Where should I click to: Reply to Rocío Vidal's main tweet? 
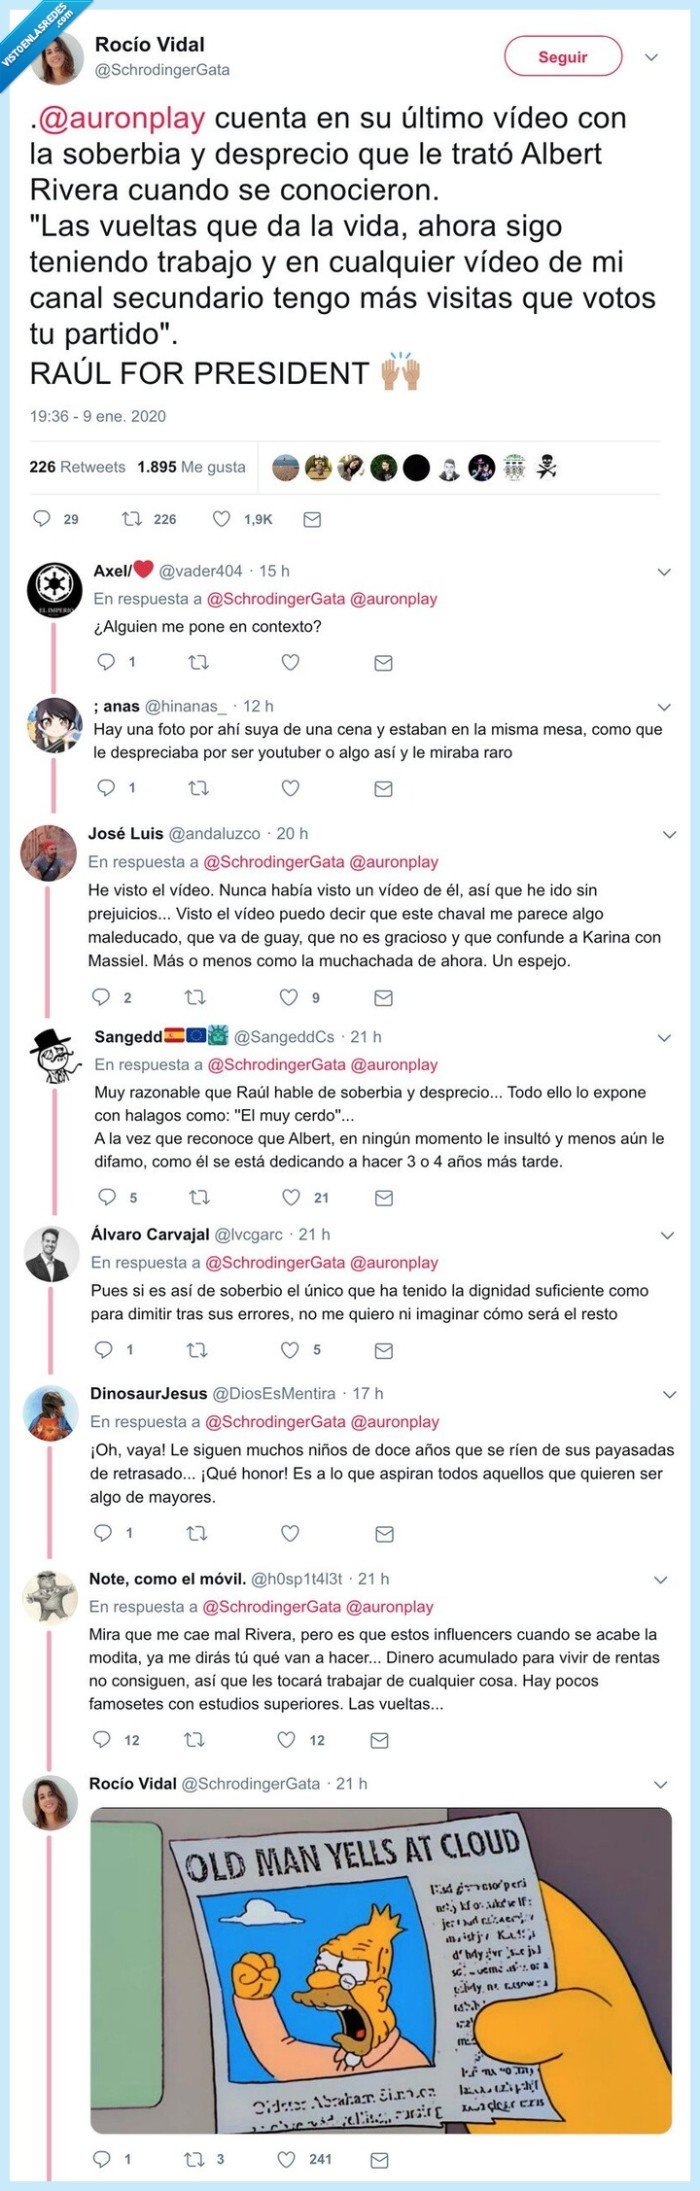tap(40, 517)
